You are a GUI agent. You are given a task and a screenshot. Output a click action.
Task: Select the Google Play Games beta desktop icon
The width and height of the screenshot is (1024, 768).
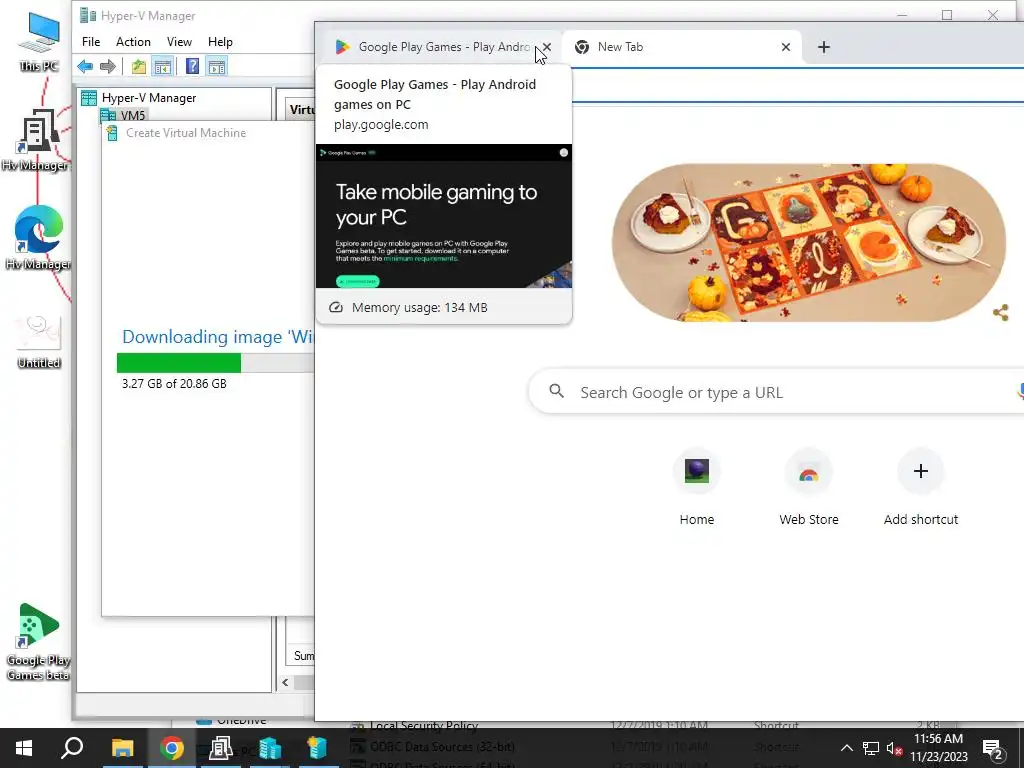(39, 642)
